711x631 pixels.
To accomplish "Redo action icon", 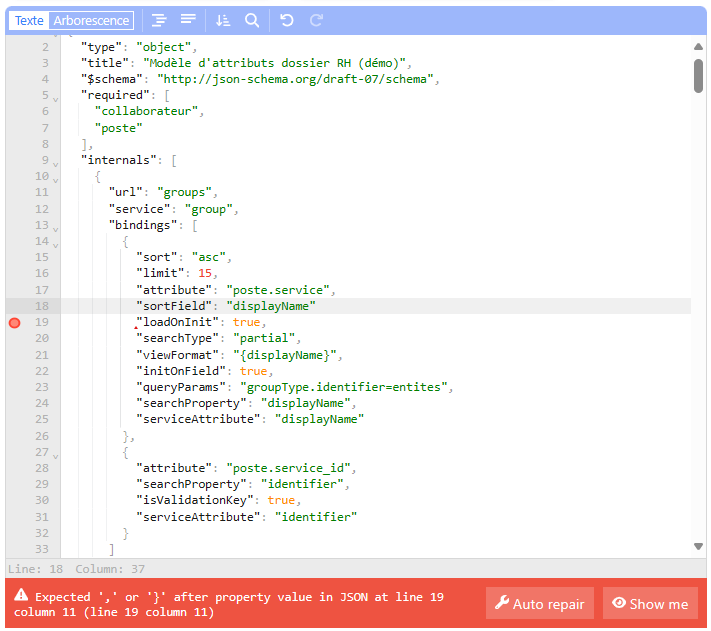I will (316, 20).
